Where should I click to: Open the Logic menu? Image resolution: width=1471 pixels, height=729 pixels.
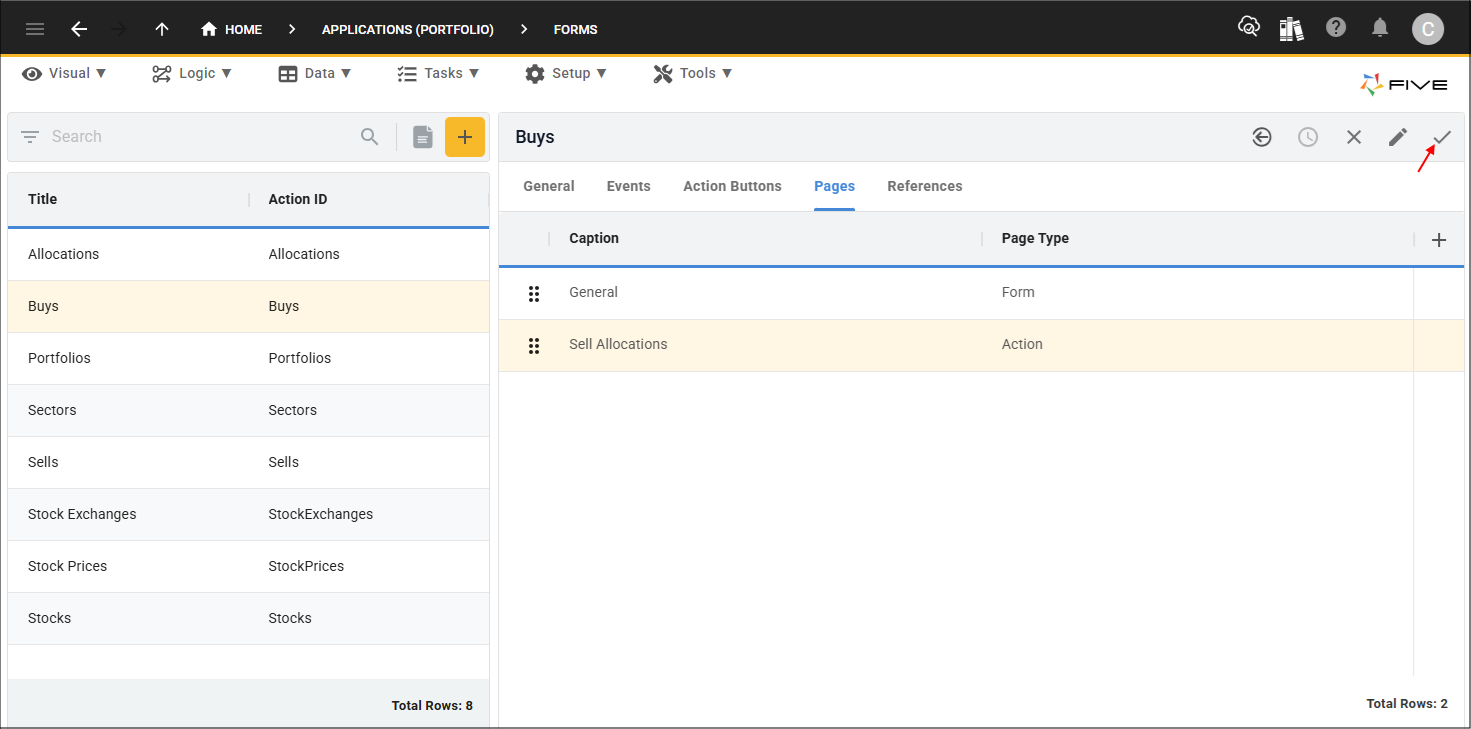tap(192, 73)
